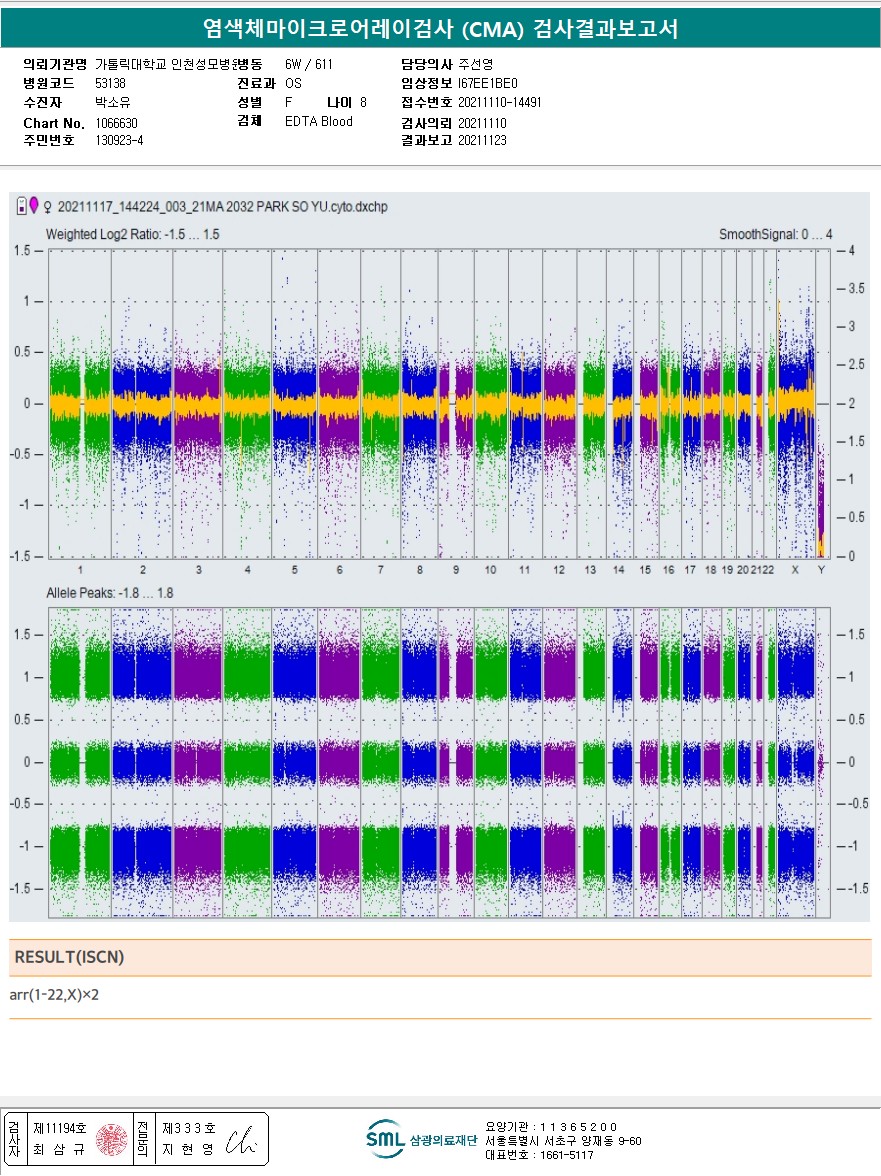
Task: Click chromosome 14 label under the log2 ratio plot
Action: click(619, 570)
